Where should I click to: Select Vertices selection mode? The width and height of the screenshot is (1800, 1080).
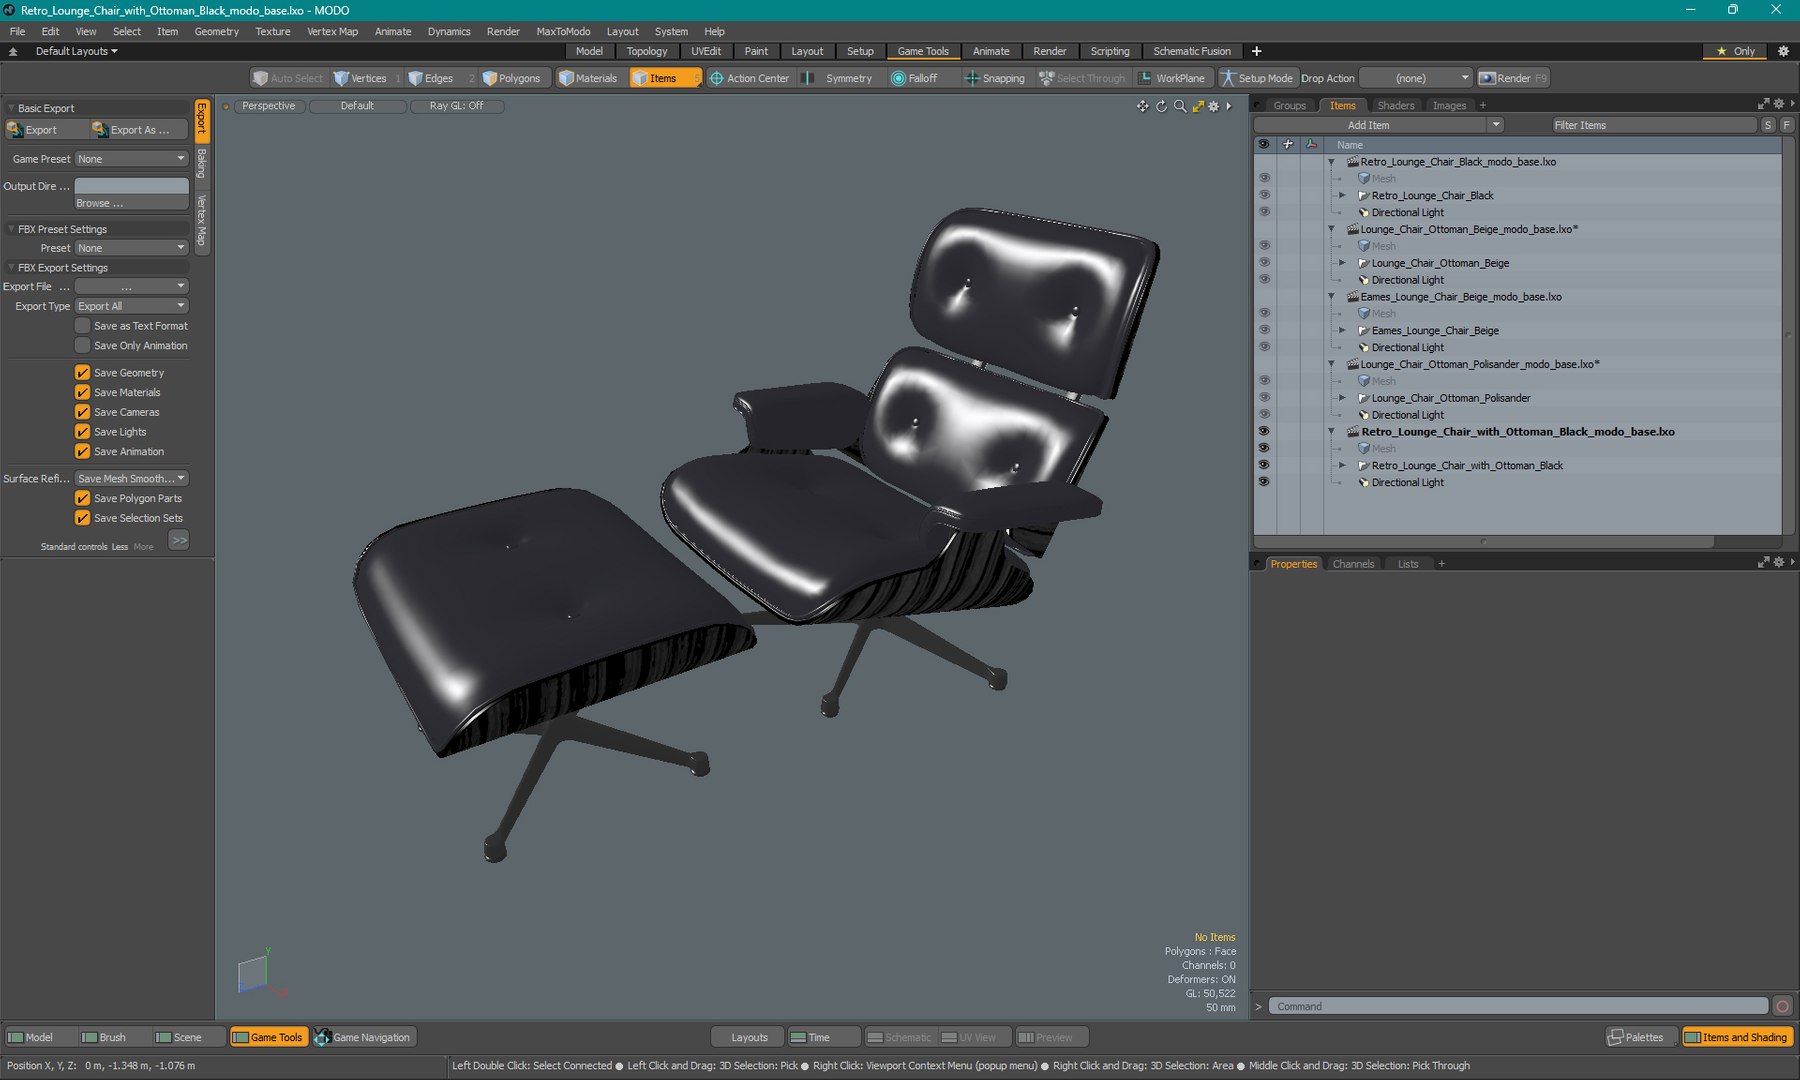pyautogui.click(x=360, y=78)
